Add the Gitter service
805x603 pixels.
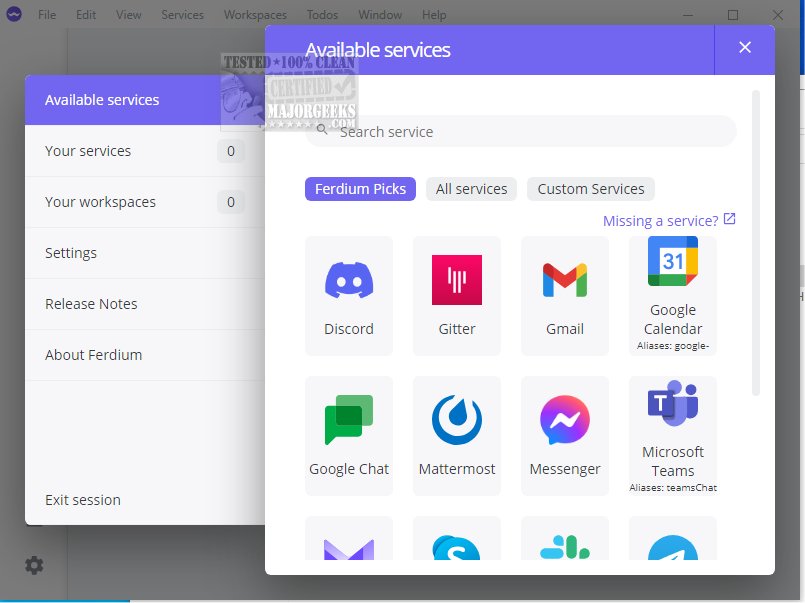tap(457, 296)
